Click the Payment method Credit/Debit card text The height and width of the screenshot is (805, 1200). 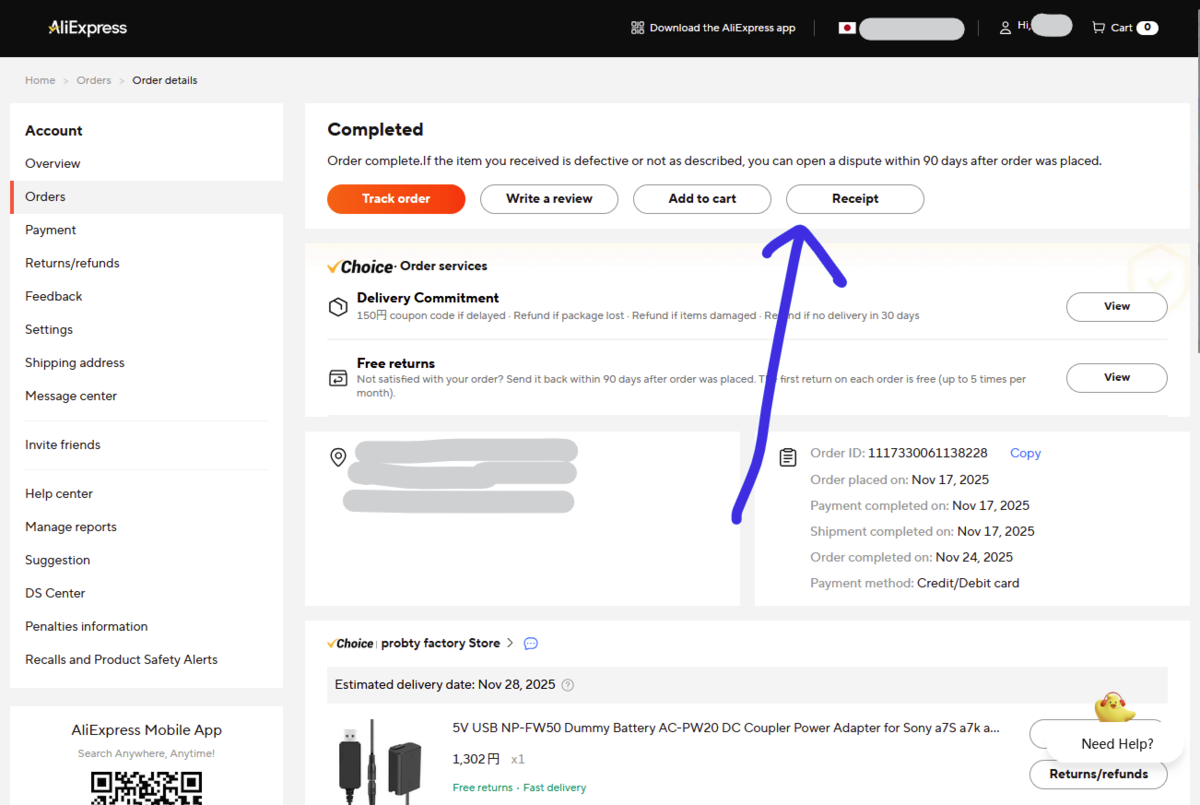click(x=968, y=583)
